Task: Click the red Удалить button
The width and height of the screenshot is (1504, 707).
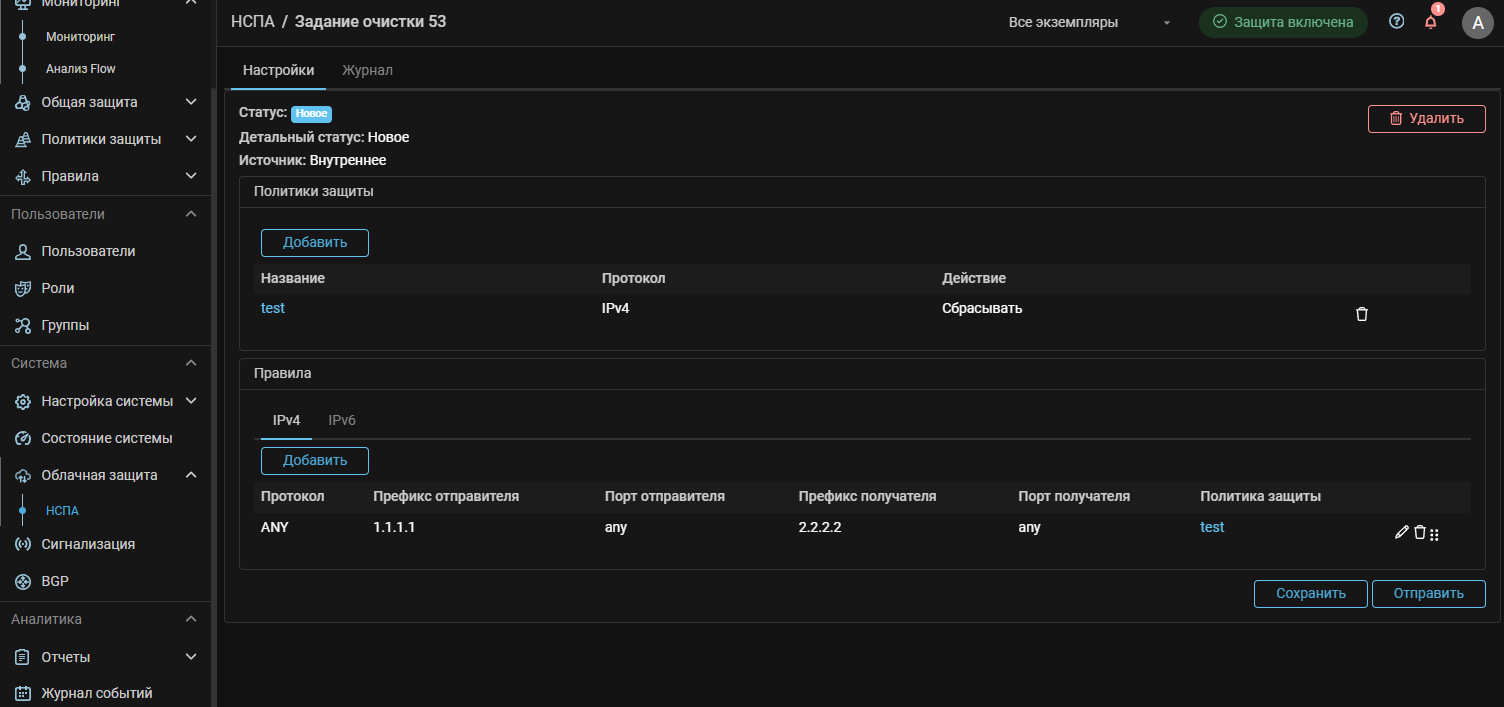Action: (1426, 118)
